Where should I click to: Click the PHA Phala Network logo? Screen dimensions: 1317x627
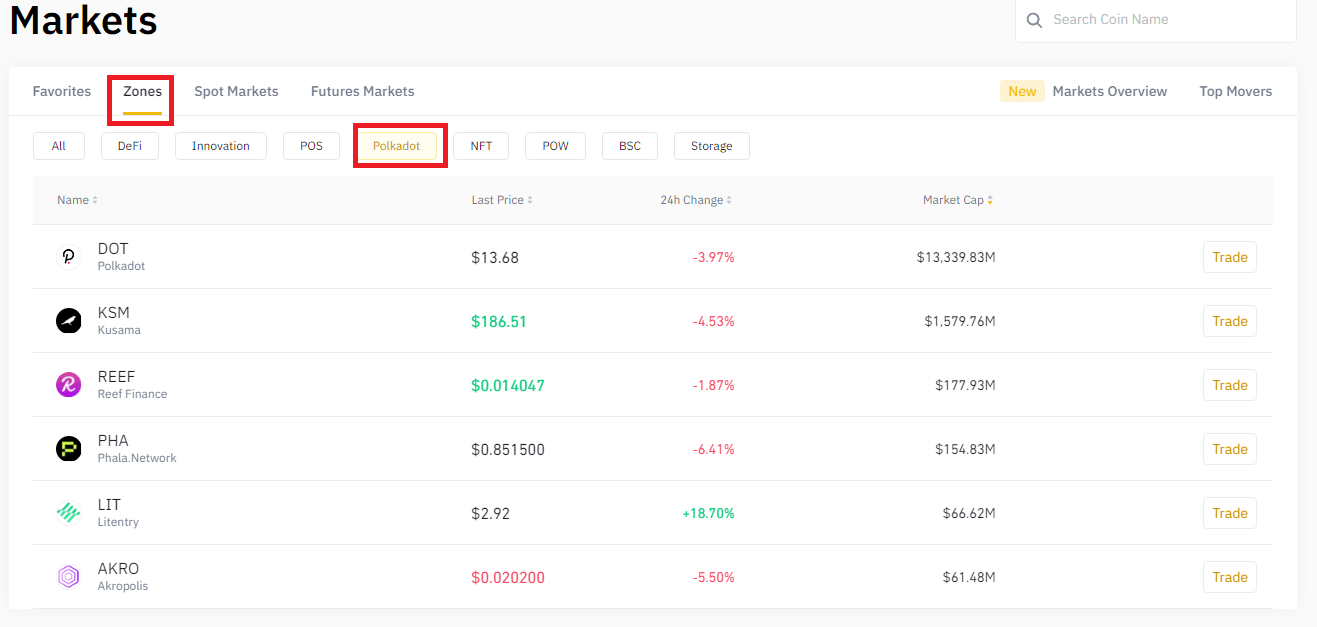click(x=68, y=449)
